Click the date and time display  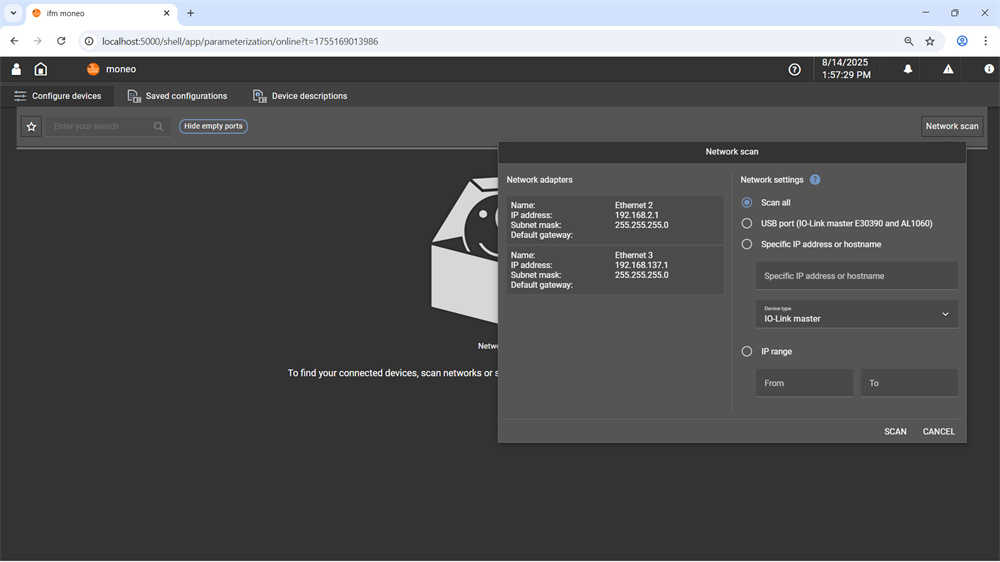(x=846, y=69)
